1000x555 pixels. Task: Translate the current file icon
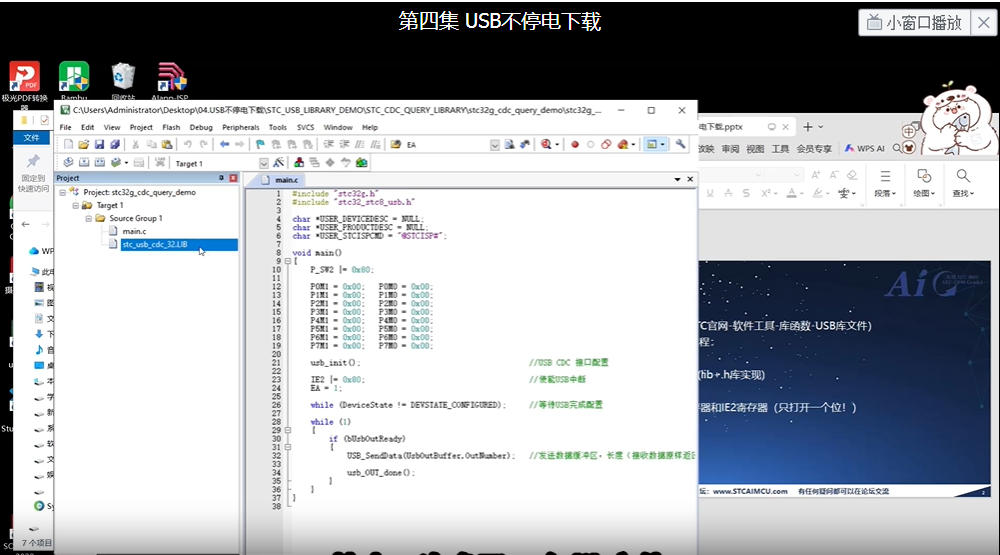click(68, 163)
